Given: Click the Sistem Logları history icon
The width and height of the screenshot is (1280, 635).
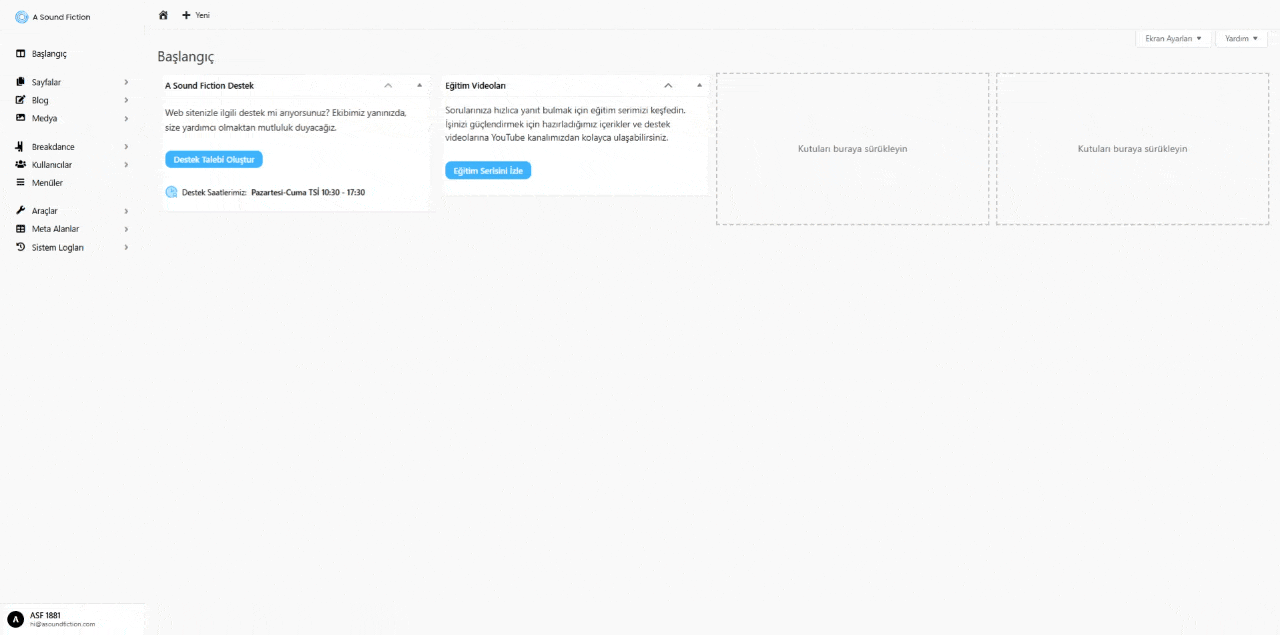Looking at the screenshot, I should [21, 247].
